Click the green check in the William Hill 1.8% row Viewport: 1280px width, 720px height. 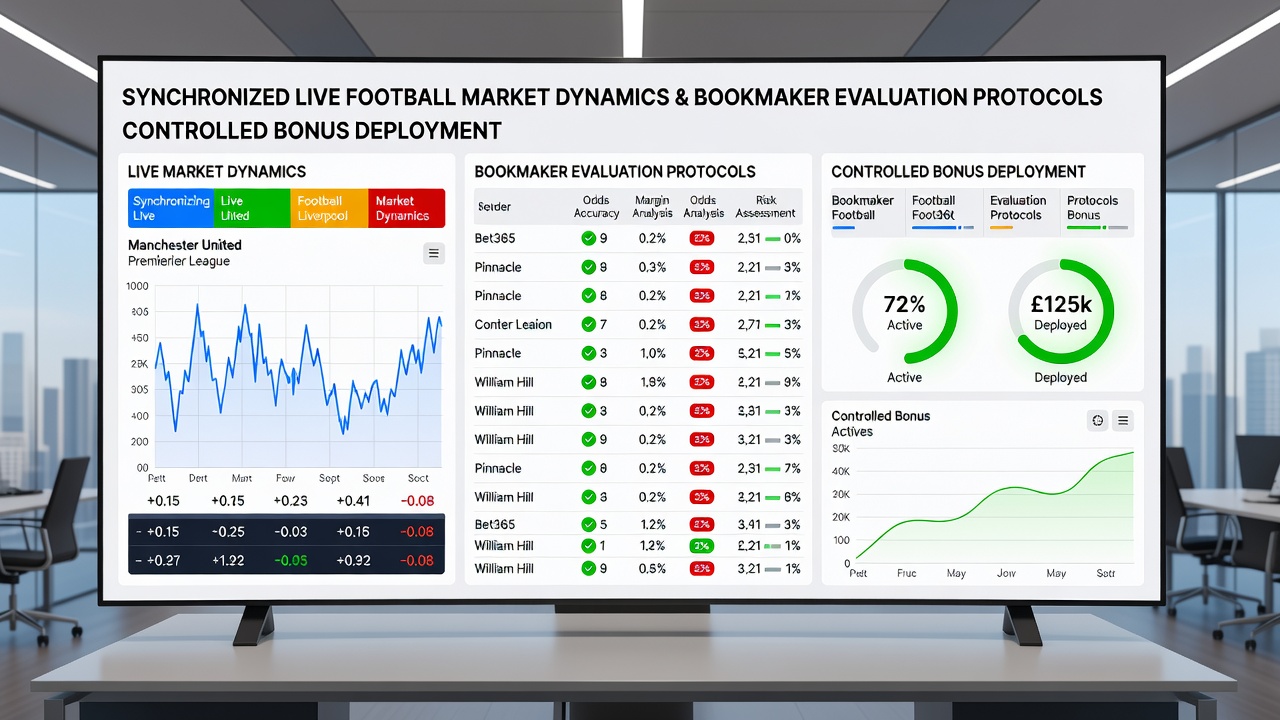pyautogui.click(x=588, y=382)
